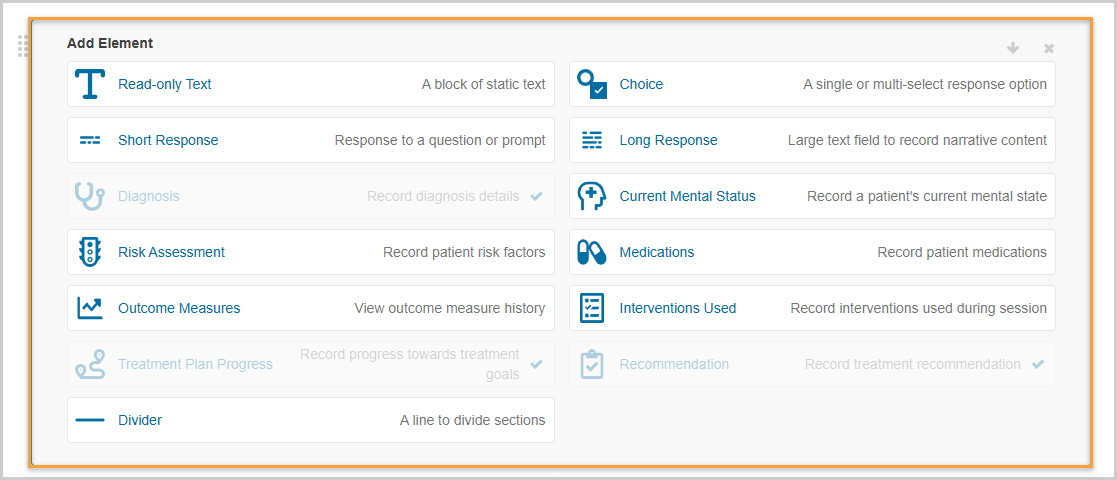Screen dimensions: 1117x480
Task: Add the Medications element
Action: pos(812,252)
